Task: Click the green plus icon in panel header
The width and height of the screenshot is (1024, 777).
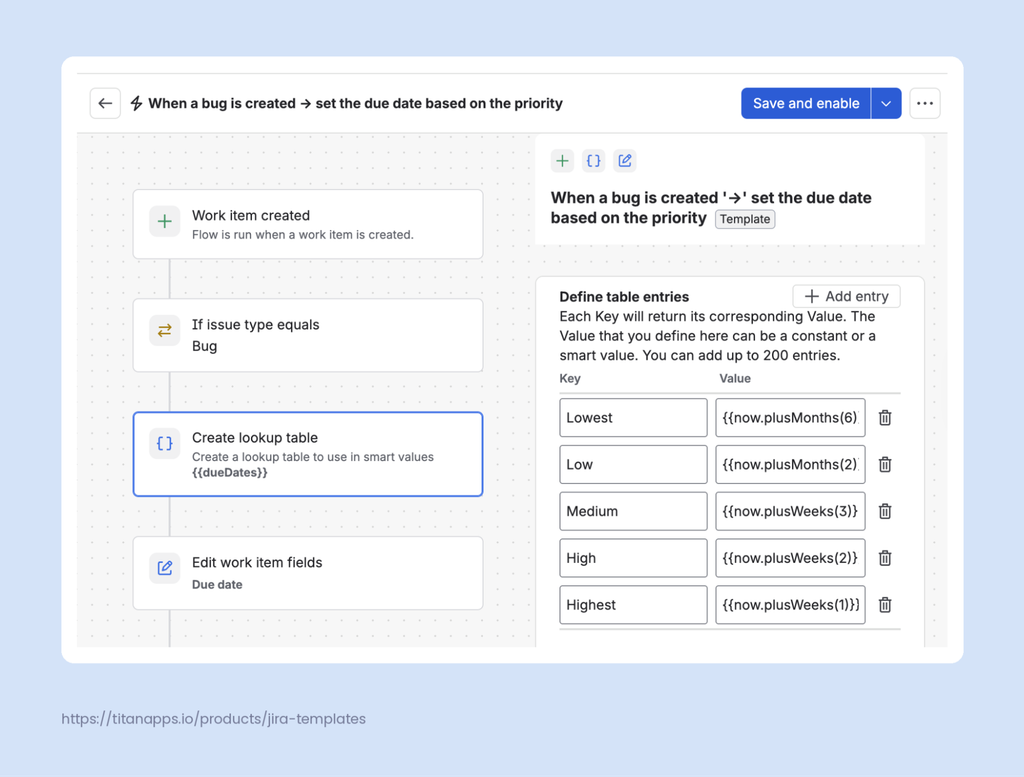Action: pos(562,161)
